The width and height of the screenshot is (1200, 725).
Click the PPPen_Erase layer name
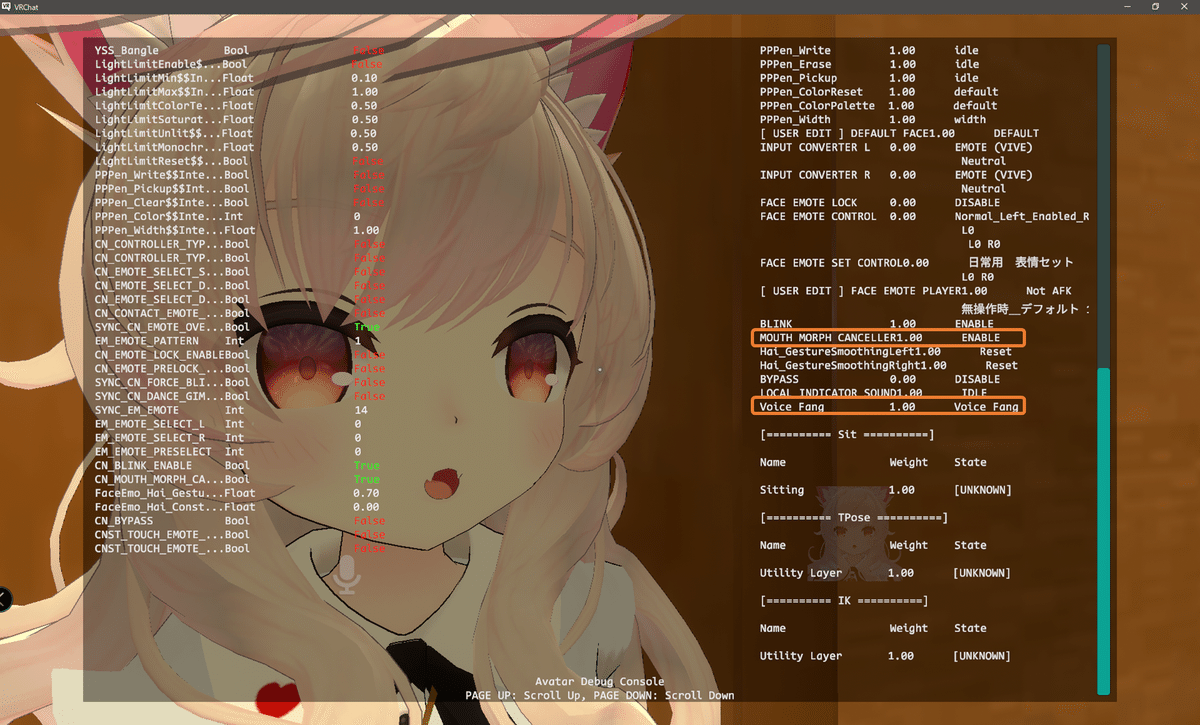(x=795, y=64)
